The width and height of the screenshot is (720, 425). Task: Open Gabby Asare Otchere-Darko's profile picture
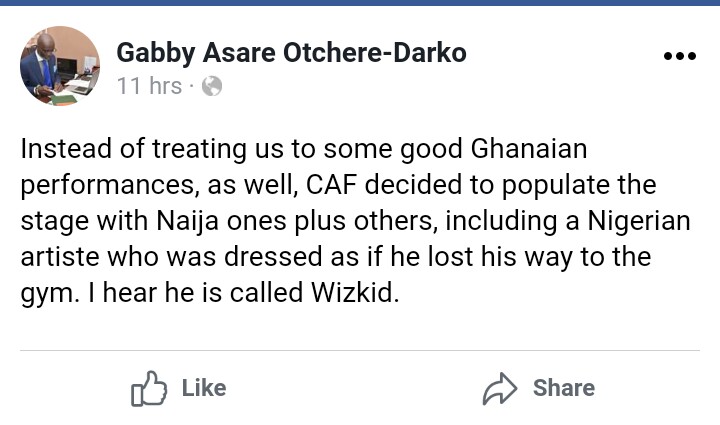pos(60,66)
